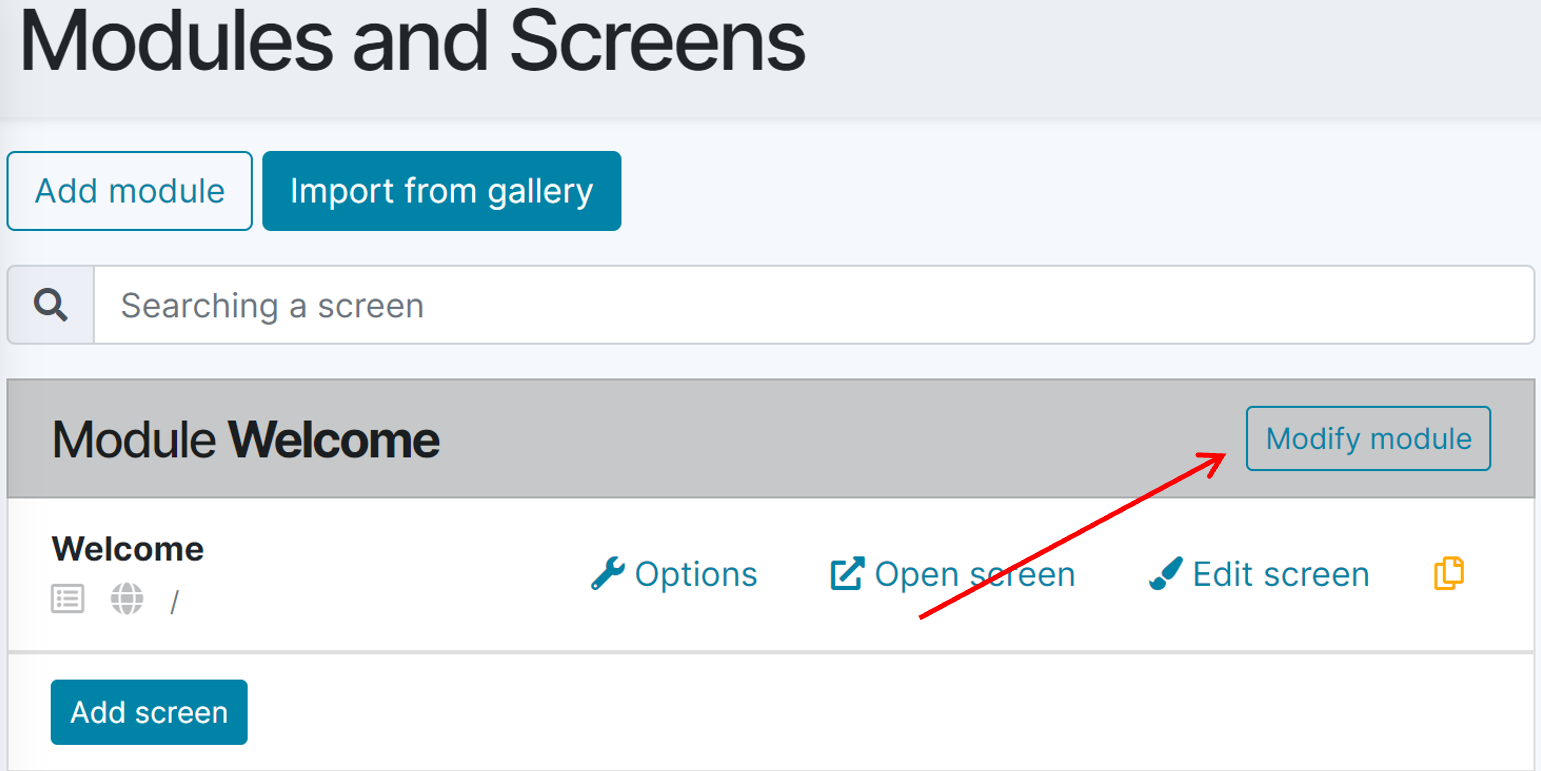The image size is (1541, 771).
Task: Select the Edit screen link text
Action: pyautogui.click(x=1280, y=574)
